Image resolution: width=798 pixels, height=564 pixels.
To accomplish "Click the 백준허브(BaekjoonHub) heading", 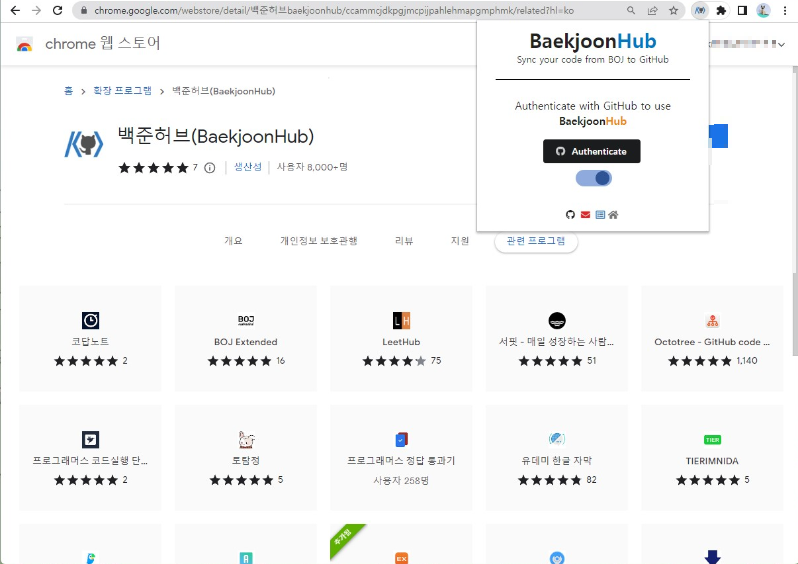I will click(x=216, y=136).
